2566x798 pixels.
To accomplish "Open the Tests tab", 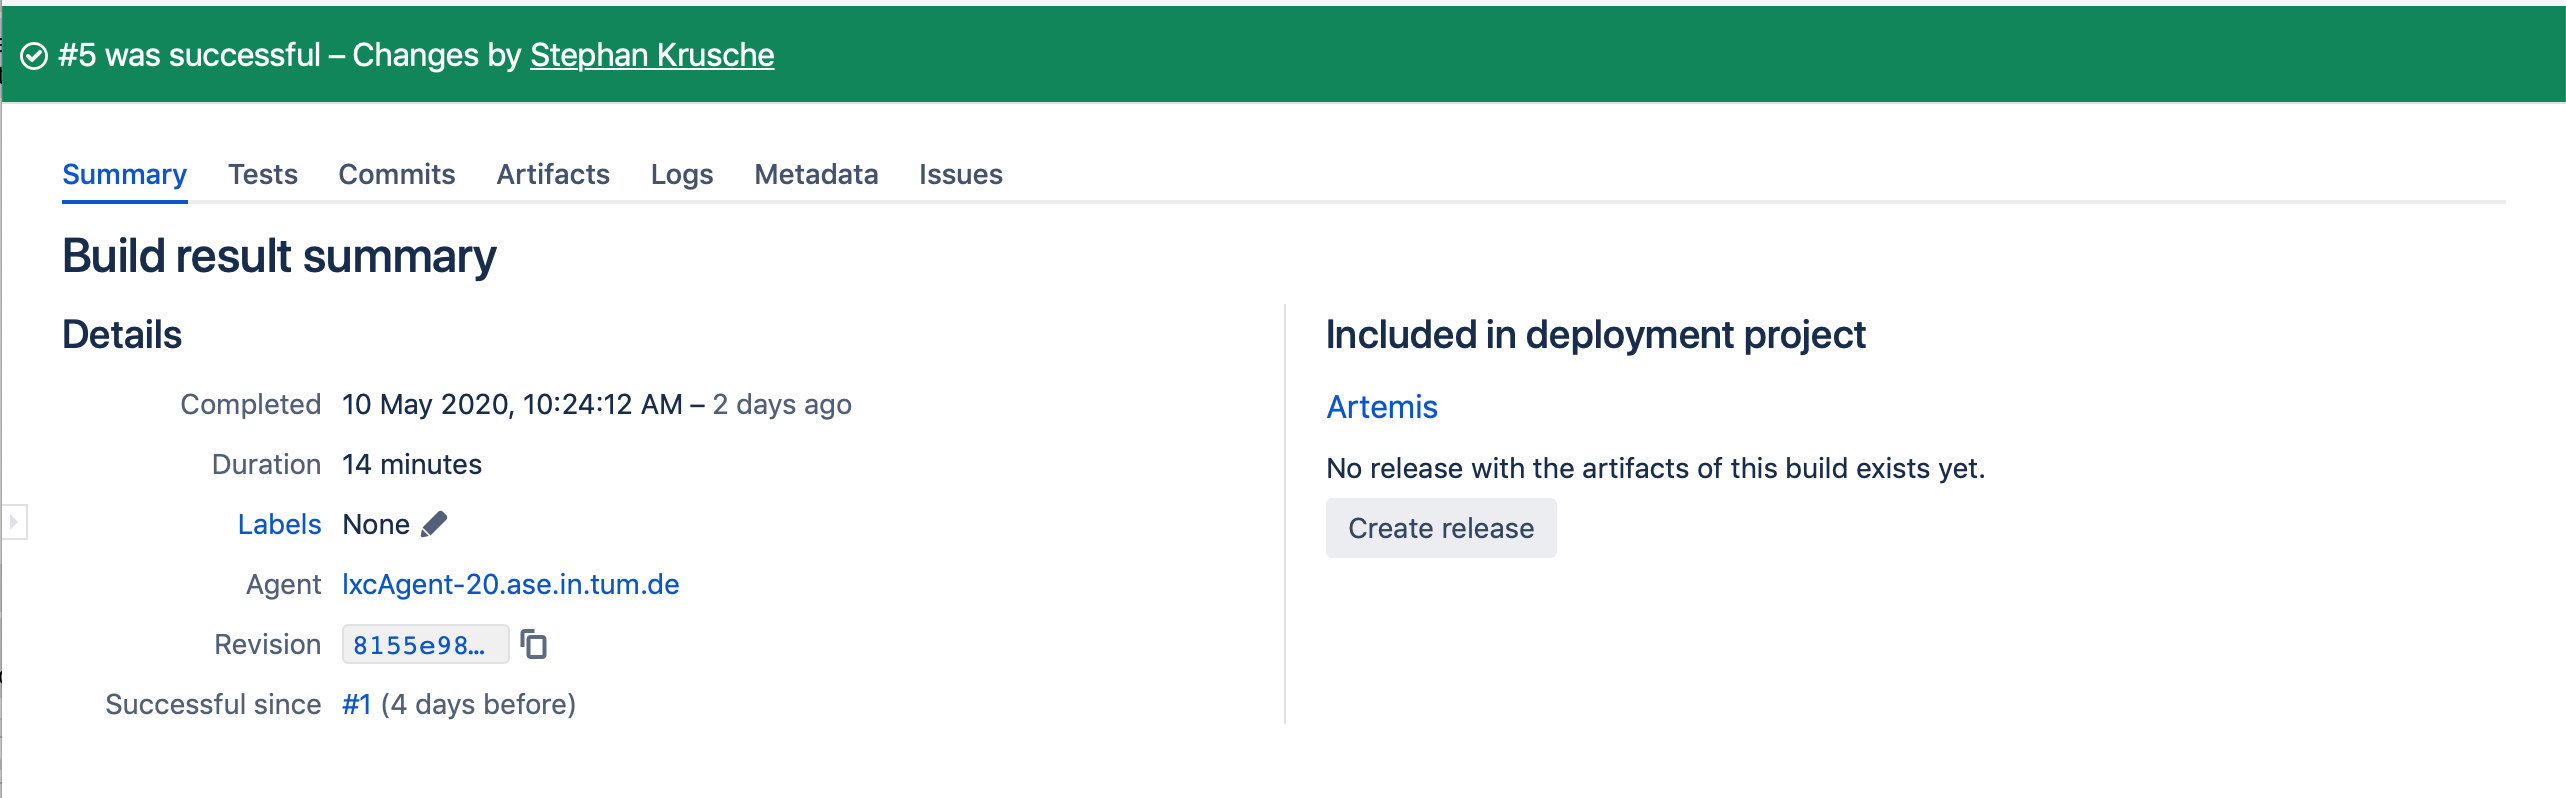I will click(263, 174).
